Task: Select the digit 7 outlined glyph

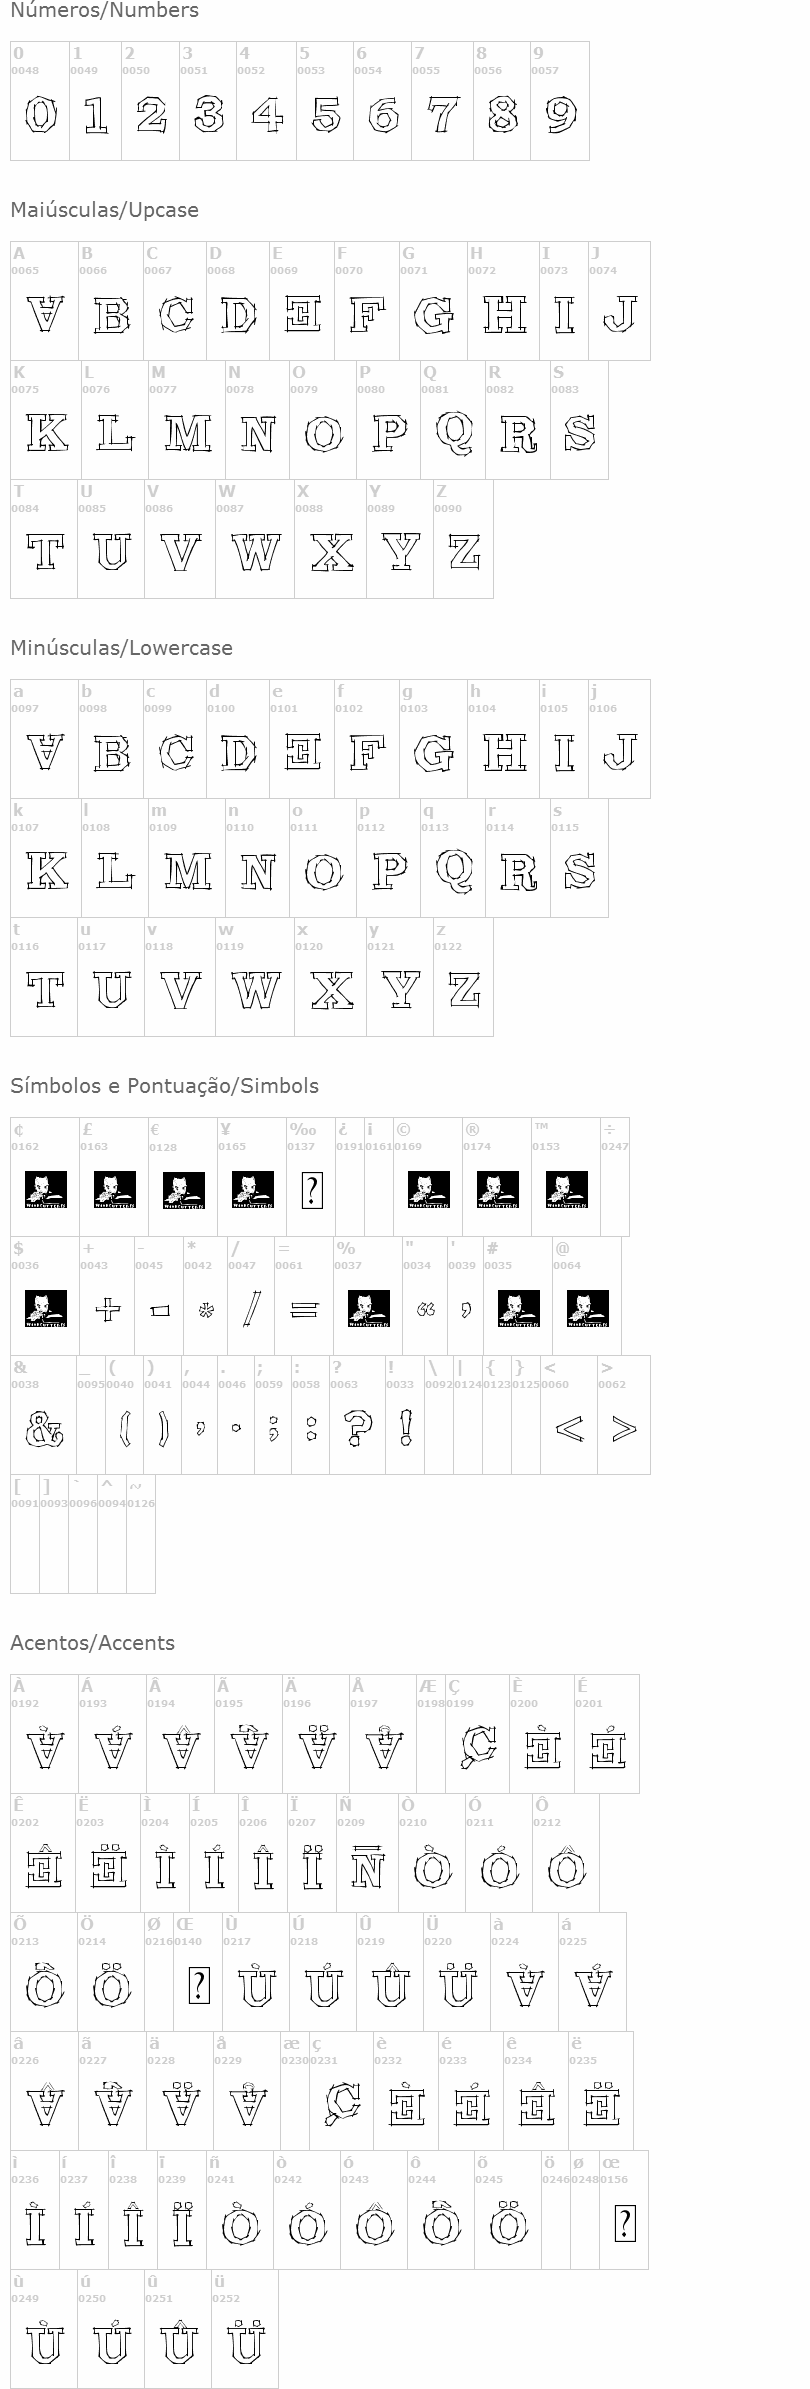Action: tap(442, 115)
